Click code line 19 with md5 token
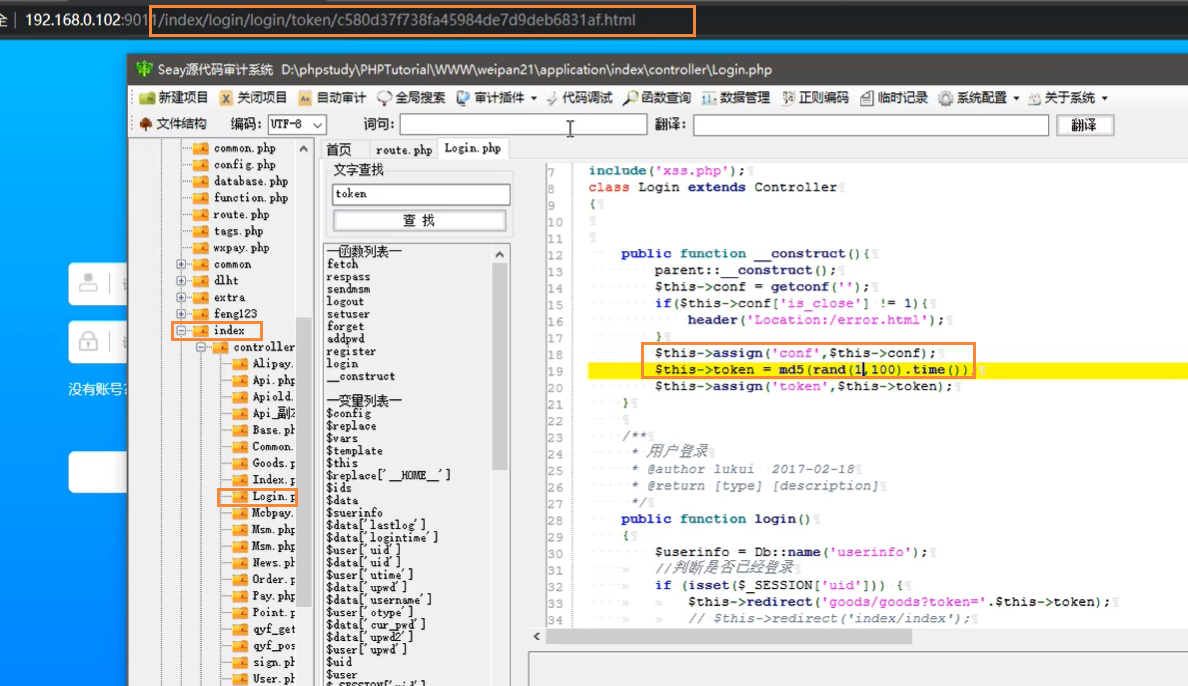Viewport: 1188px width, 686px height. tap(811, 370)
